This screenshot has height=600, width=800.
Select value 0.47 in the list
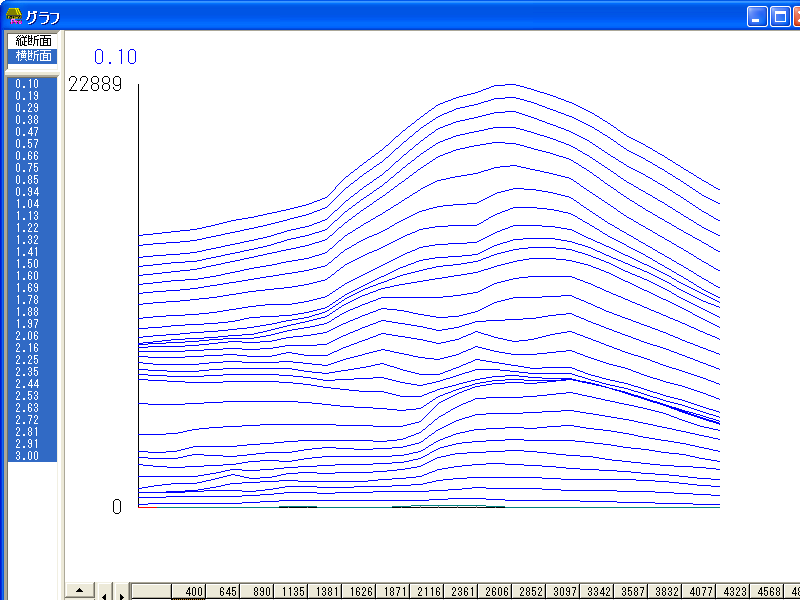(x=33, y=132)
